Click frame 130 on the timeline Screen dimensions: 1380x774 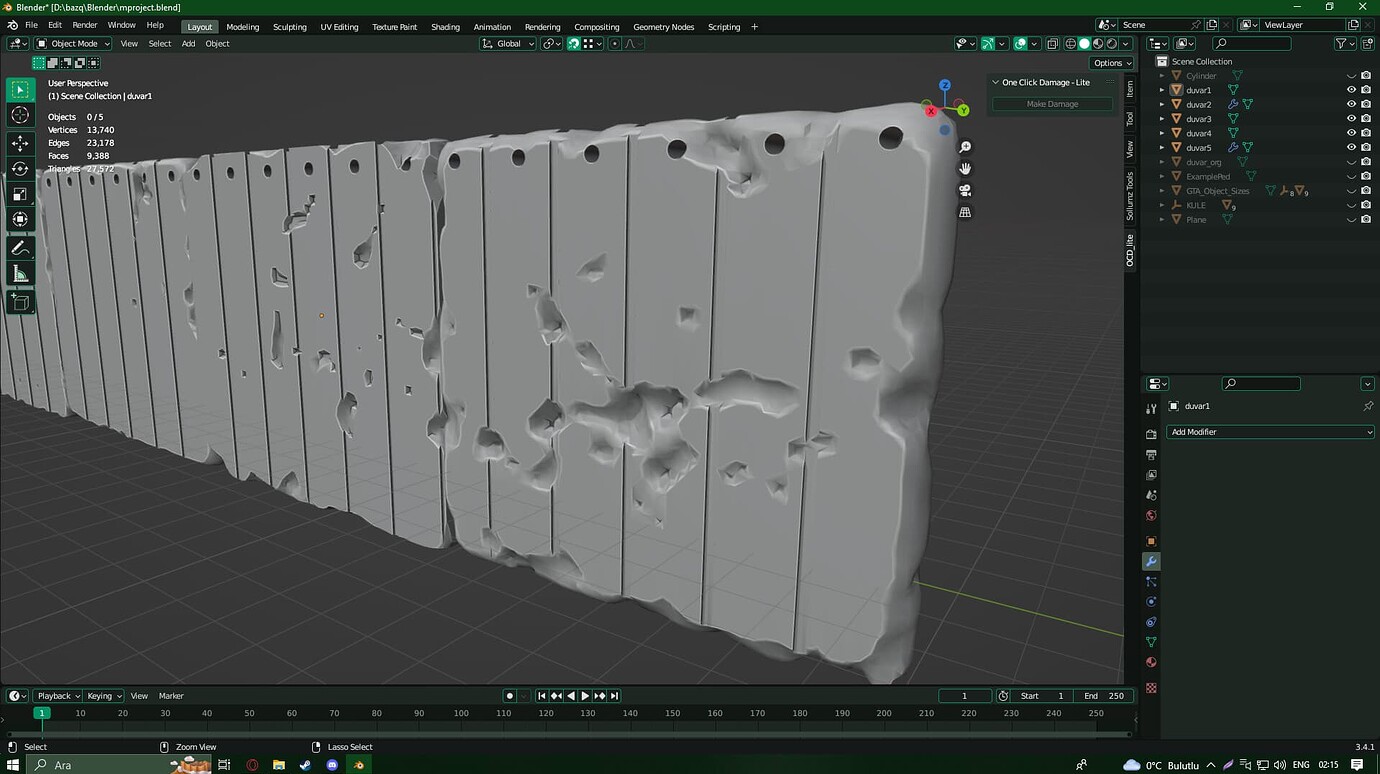click(589, 713)
